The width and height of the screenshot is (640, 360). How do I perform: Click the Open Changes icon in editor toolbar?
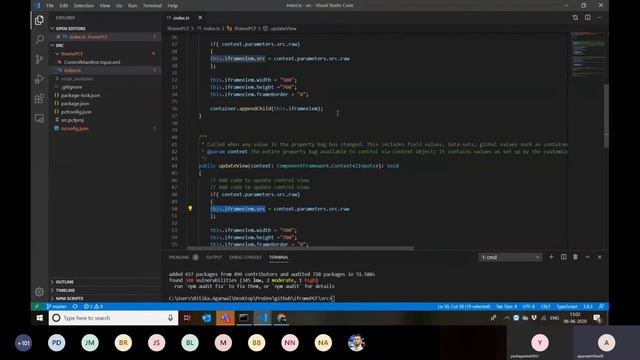575,18
